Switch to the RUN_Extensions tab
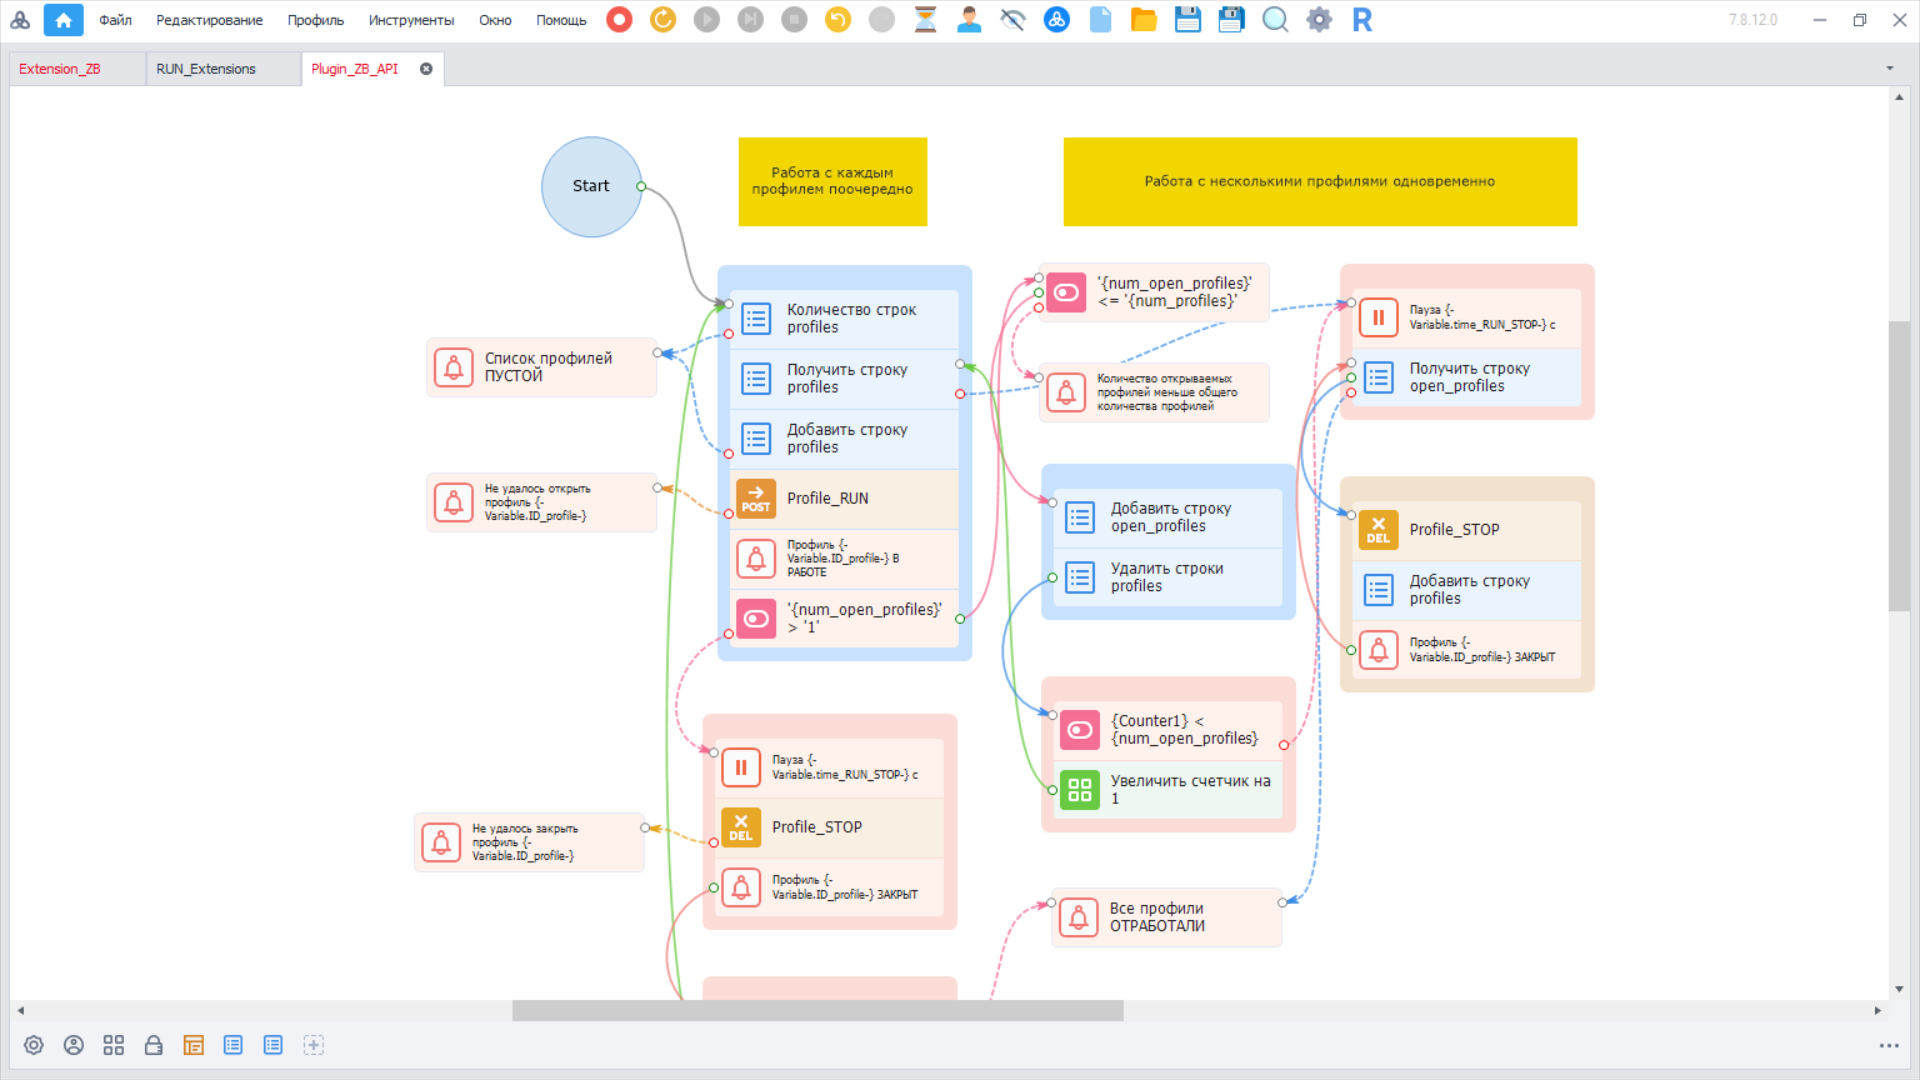1920x1080 pixels. 206,69
